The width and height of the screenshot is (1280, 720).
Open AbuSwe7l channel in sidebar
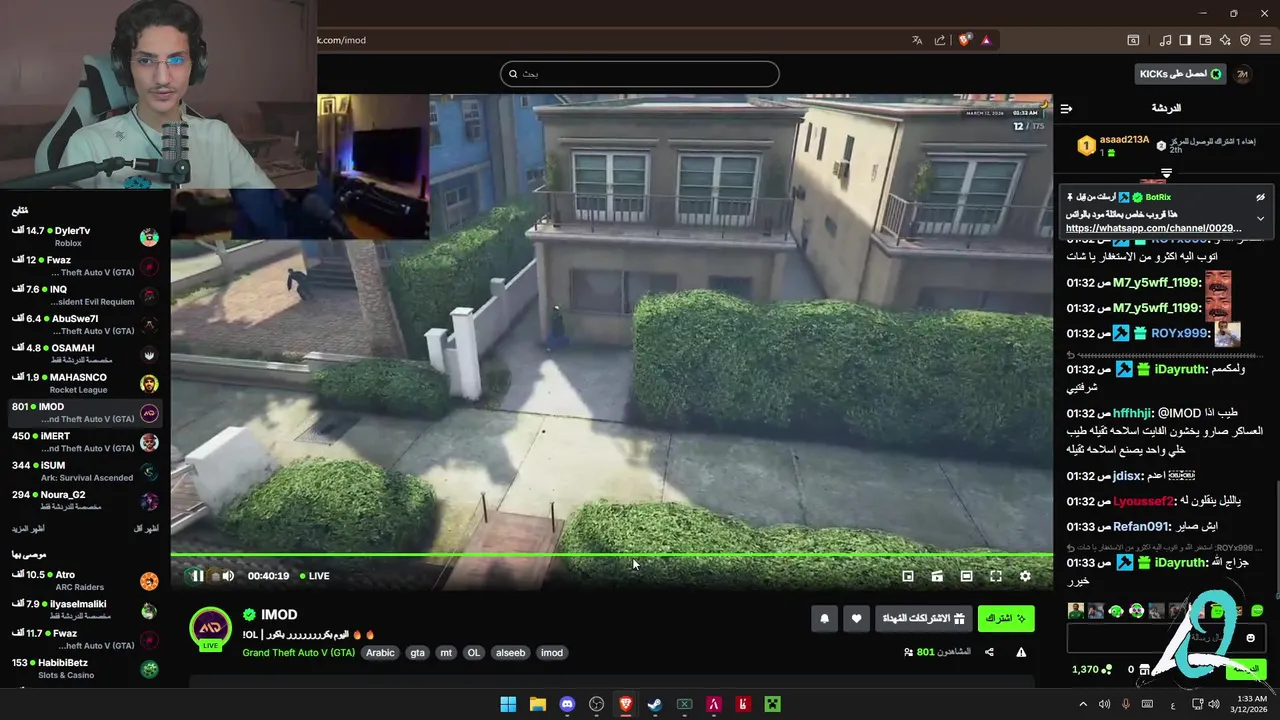[85, 325]
